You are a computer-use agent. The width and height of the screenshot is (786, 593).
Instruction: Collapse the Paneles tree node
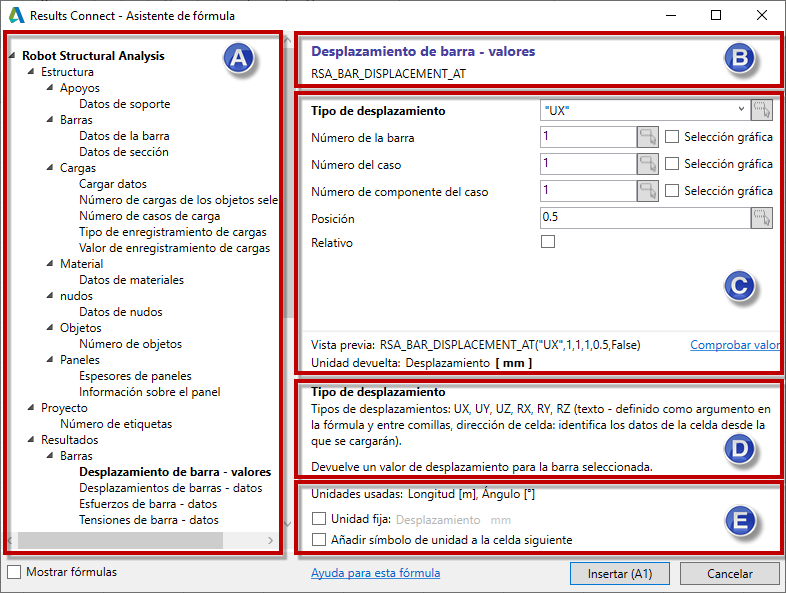(x=50, y=360)
